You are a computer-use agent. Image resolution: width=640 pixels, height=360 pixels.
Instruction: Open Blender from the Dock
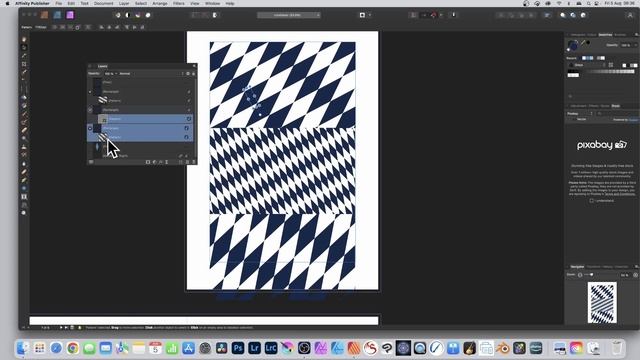tap(503, 348)
